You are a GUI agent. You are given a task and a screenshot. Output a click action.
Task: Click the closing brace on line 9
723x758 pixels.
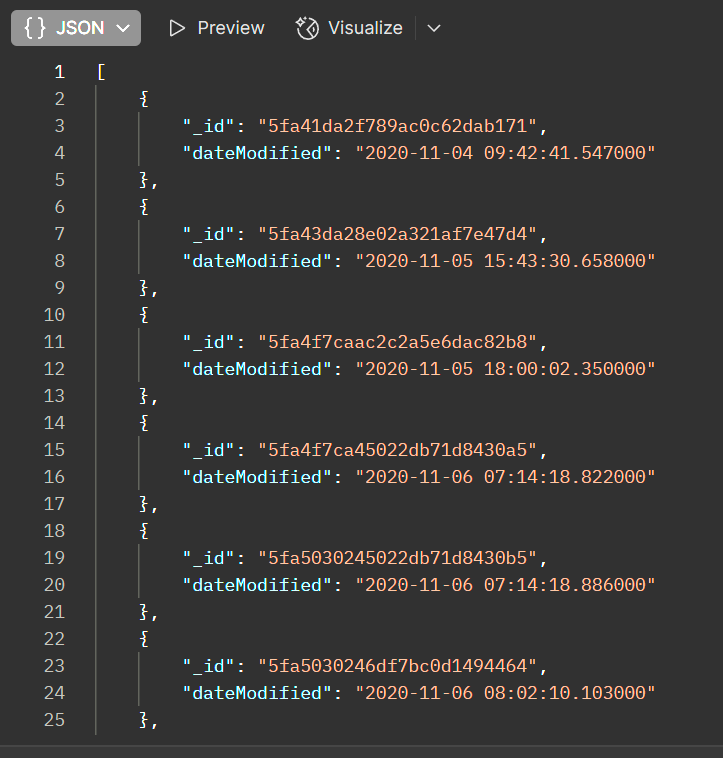pos(145,288)
